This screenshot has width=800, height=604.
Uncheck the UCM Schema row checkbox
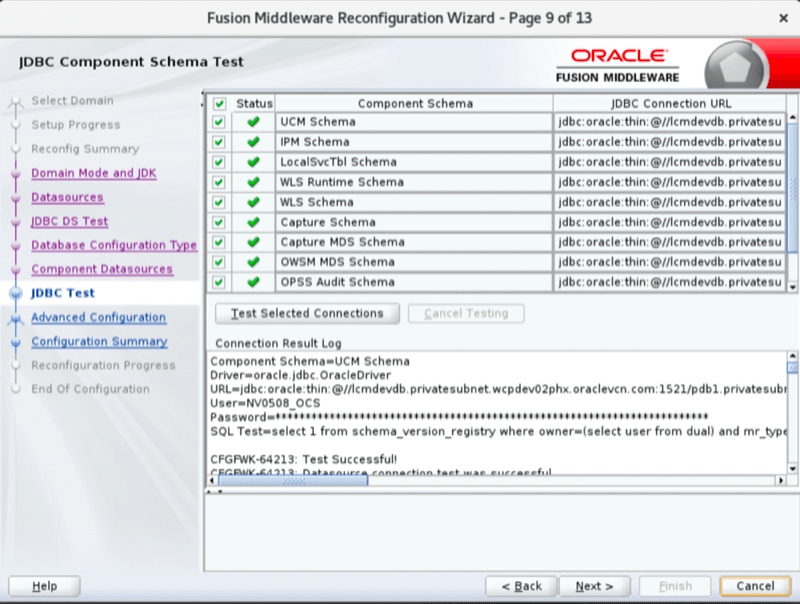click(219, 122)
